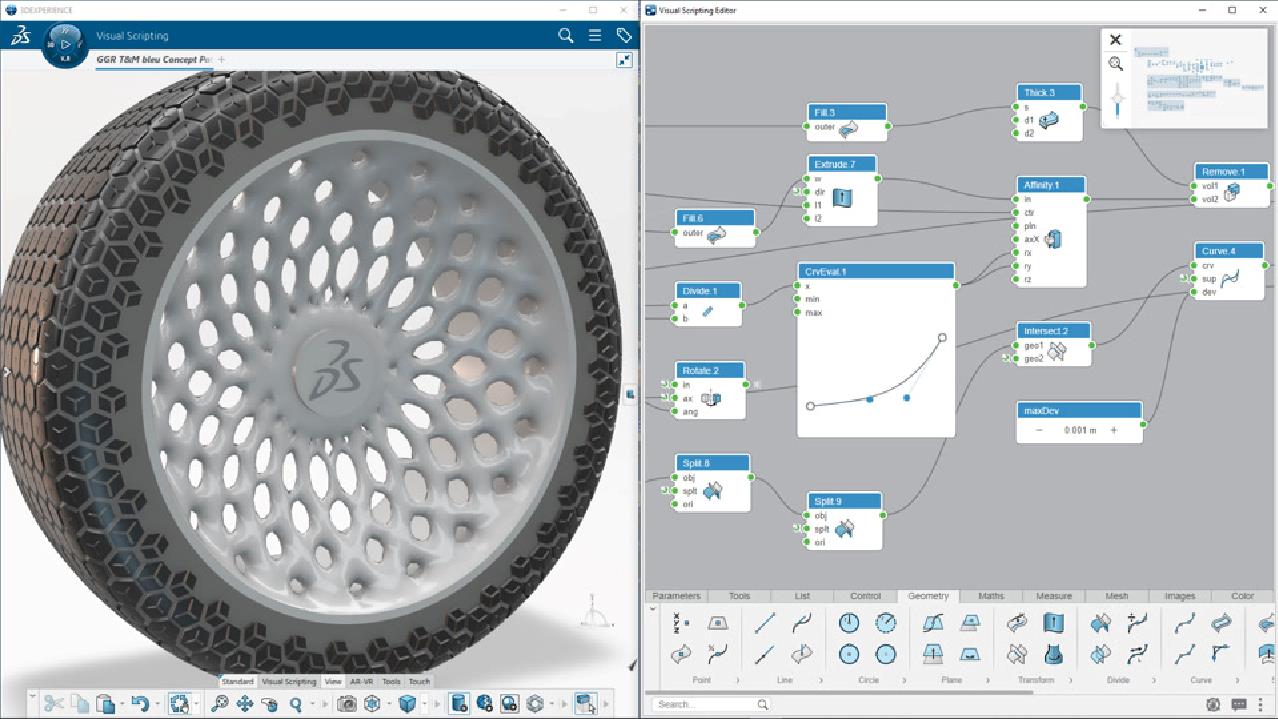1278x719 pixels.
Task: Click the compass play button
Action: coord(65,44)
